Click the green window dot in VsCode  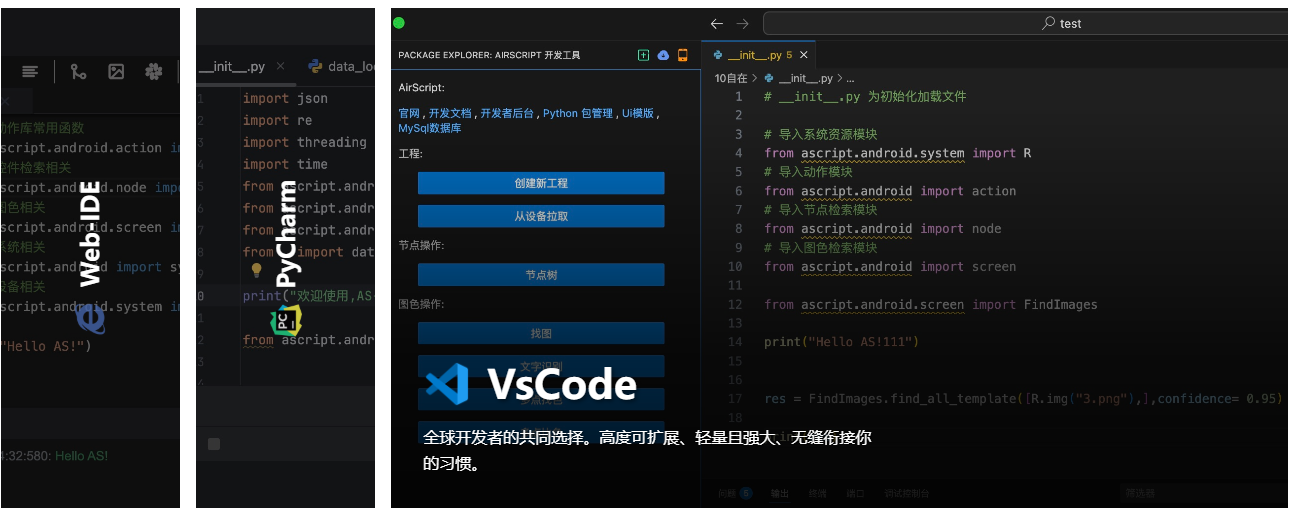click(399, 22)
